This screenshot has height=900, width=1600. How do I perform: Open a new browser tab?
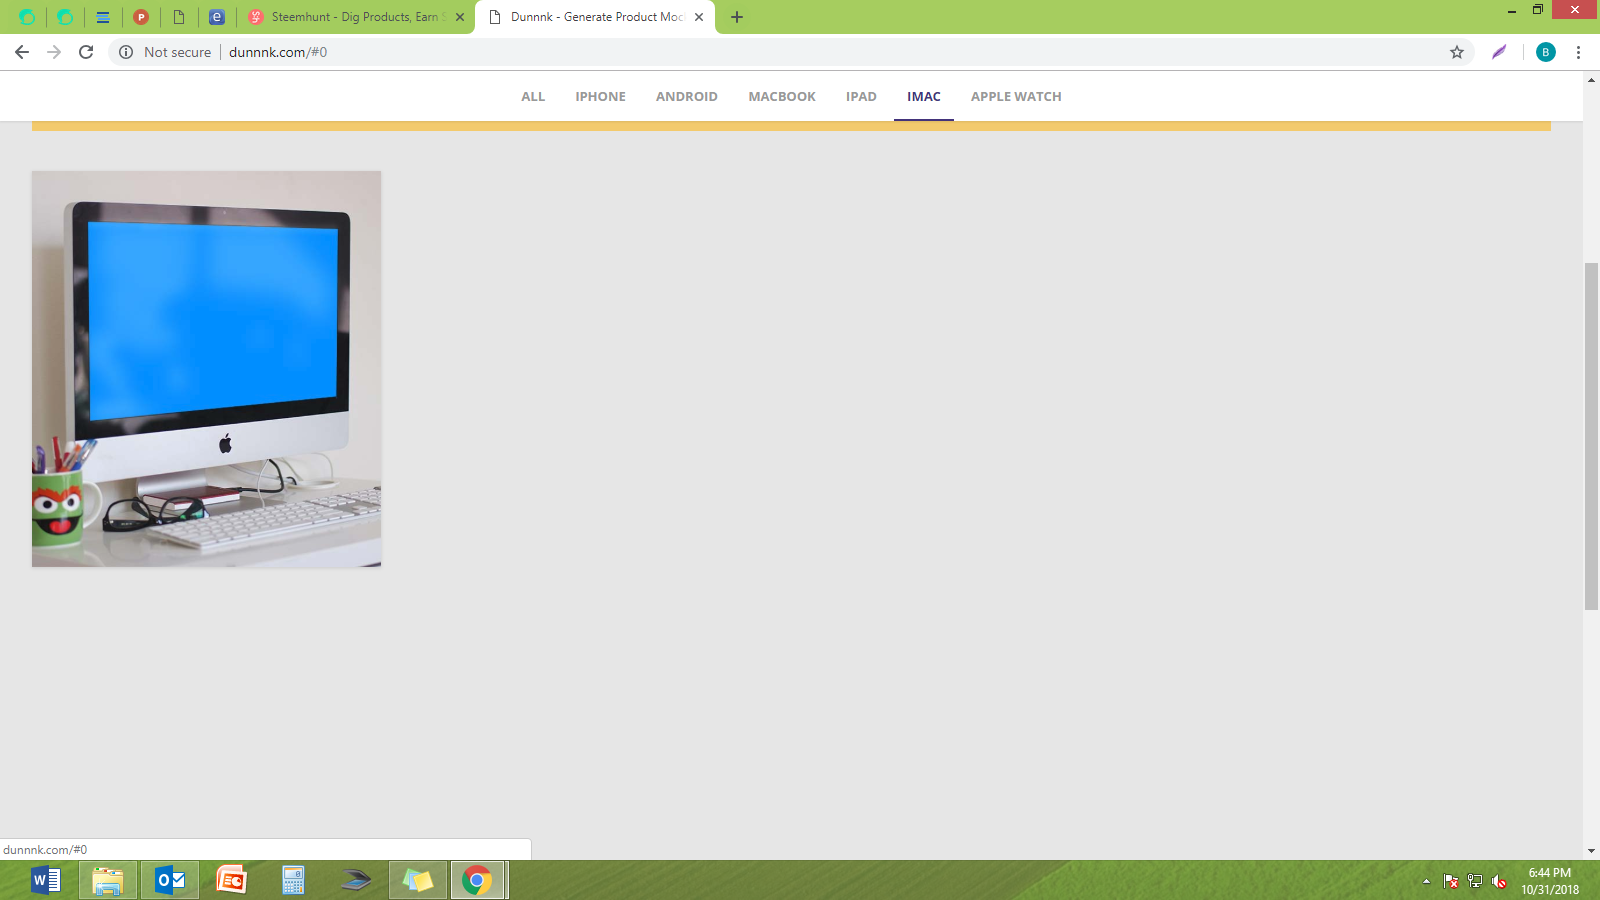737,17
